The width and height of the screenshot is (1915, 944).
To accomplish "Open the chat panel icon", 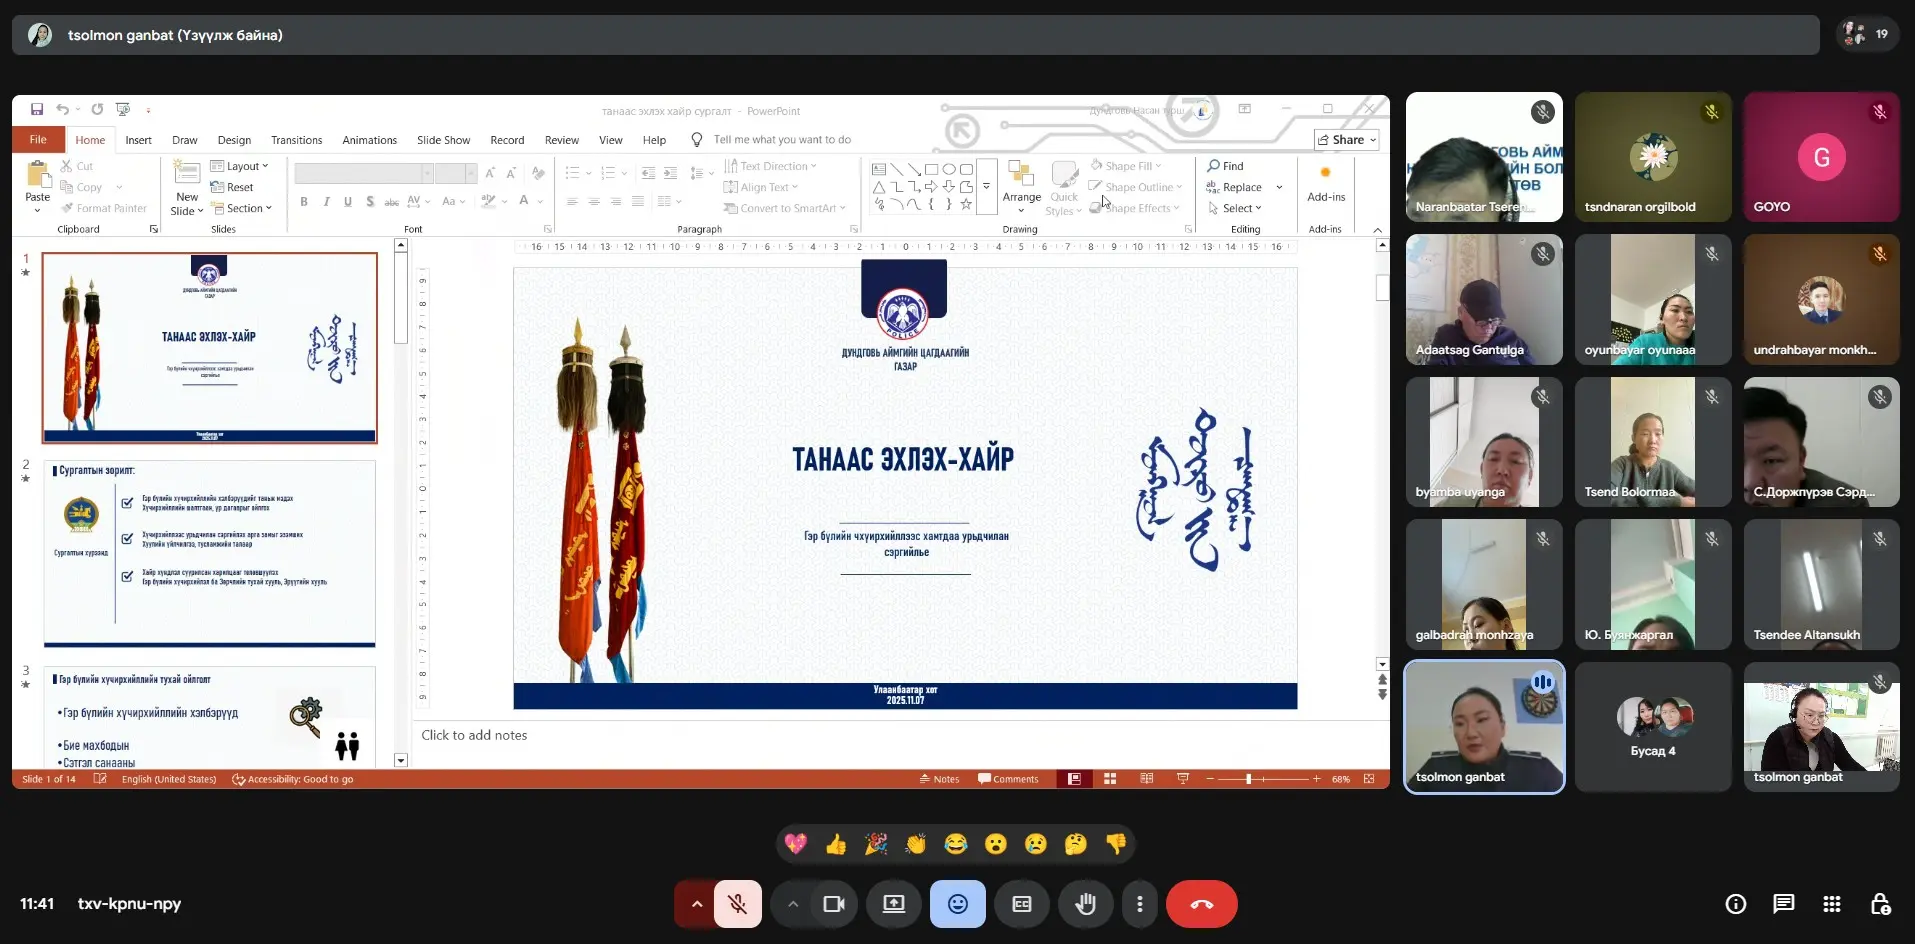I will tap(1783, 904).
